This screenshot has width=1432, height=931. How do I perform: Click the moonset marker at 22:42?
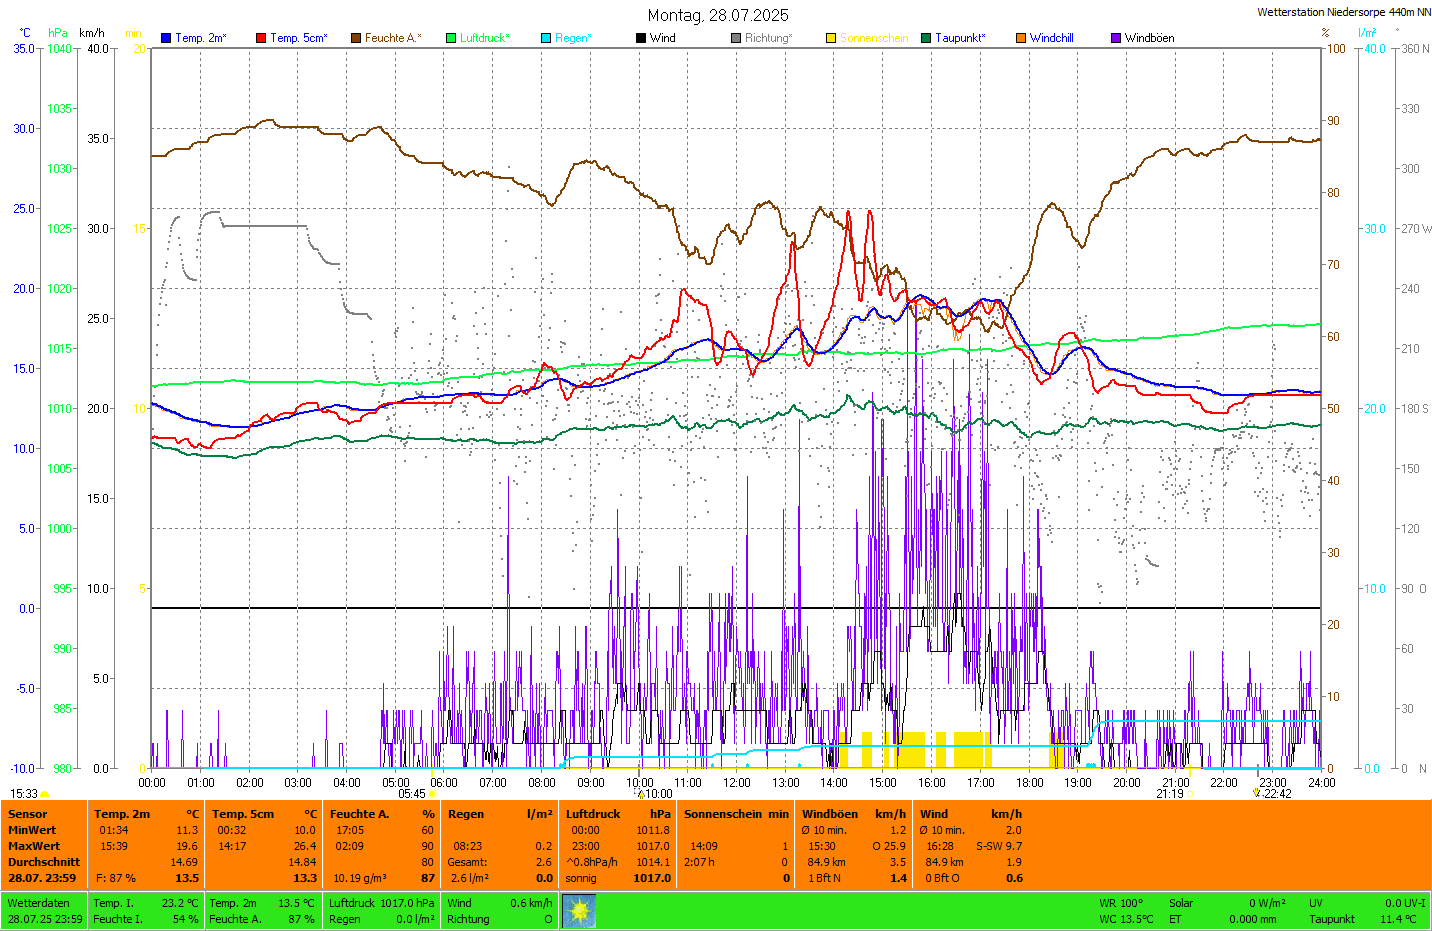click(1256, 793)
